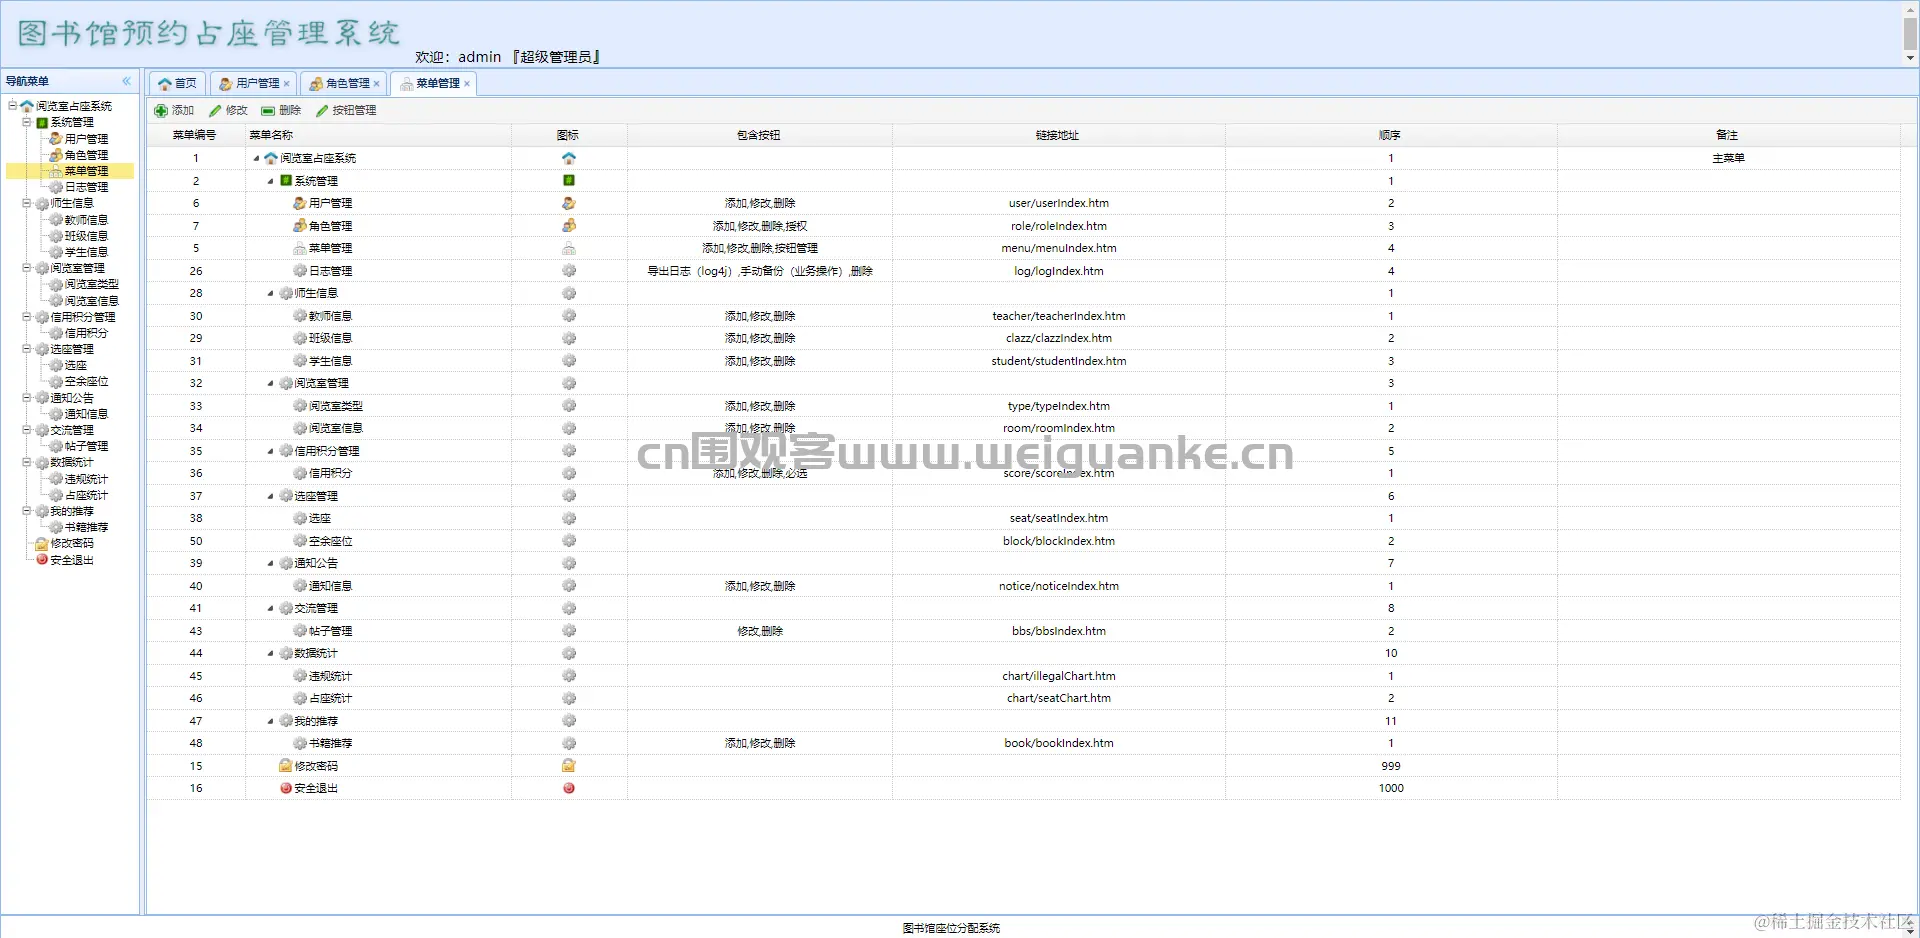Screen dimensions: 1920x938
Task: Click gear icon beside sidebar 日志管理
Action: 56,187
